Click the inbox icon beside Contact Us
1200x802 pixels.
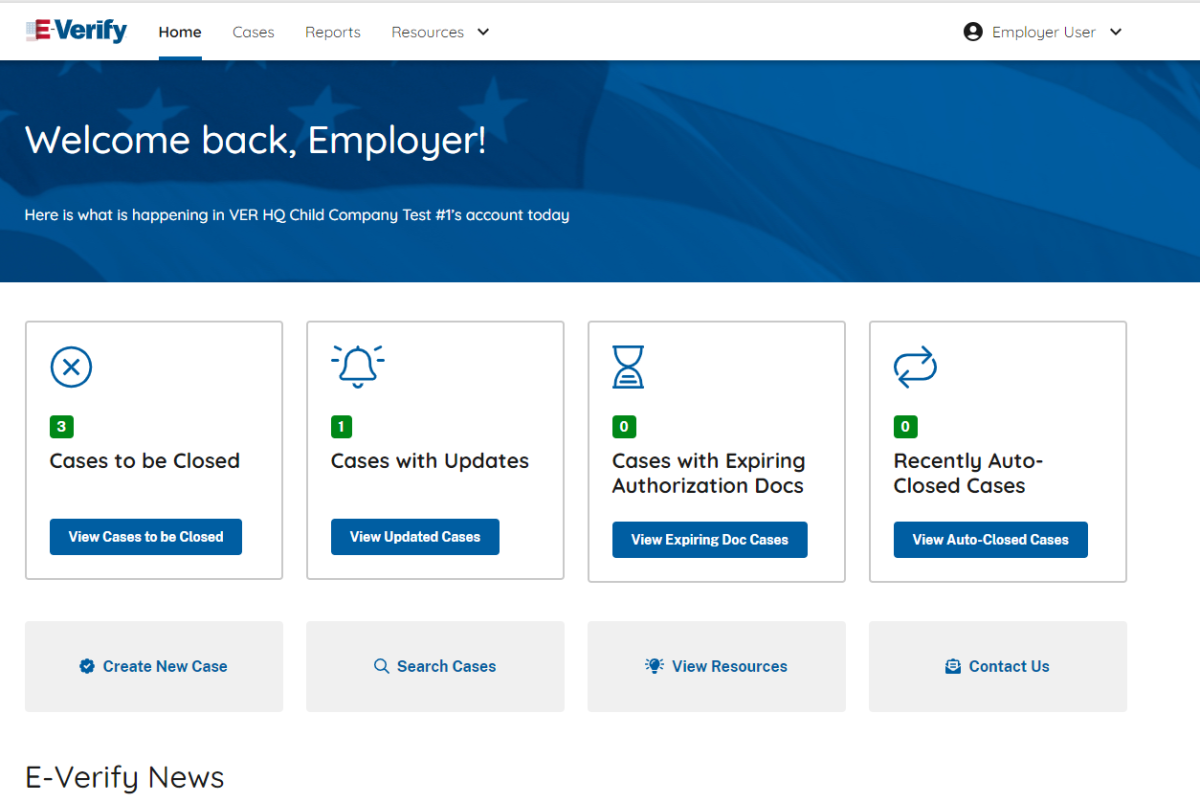[x=953, y=666]
